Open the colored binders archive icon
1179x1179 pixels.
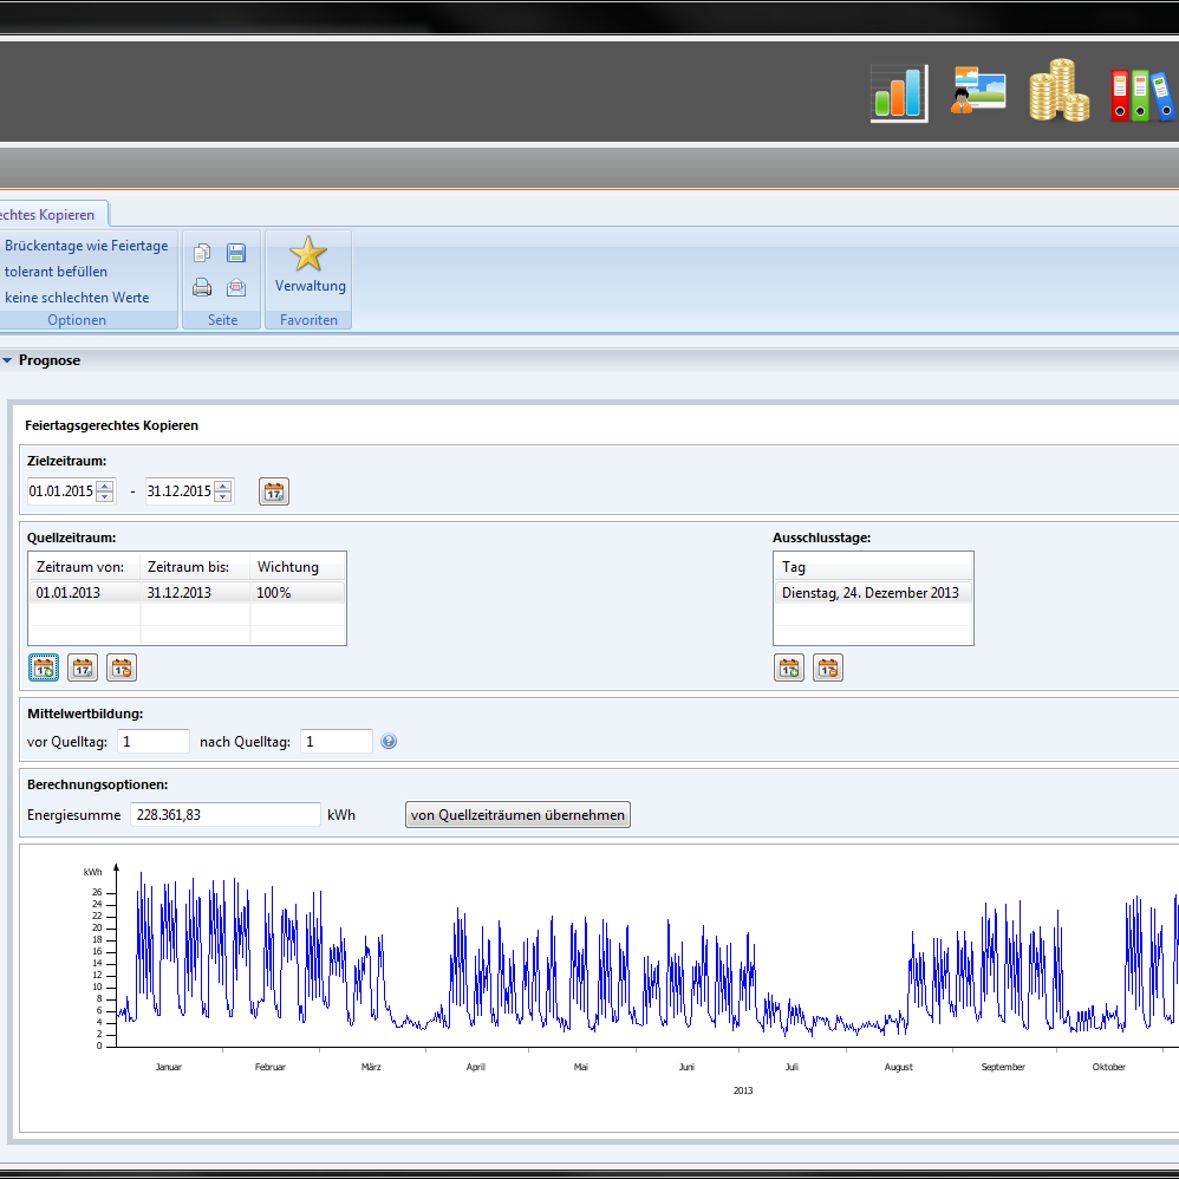(1144, 95)
